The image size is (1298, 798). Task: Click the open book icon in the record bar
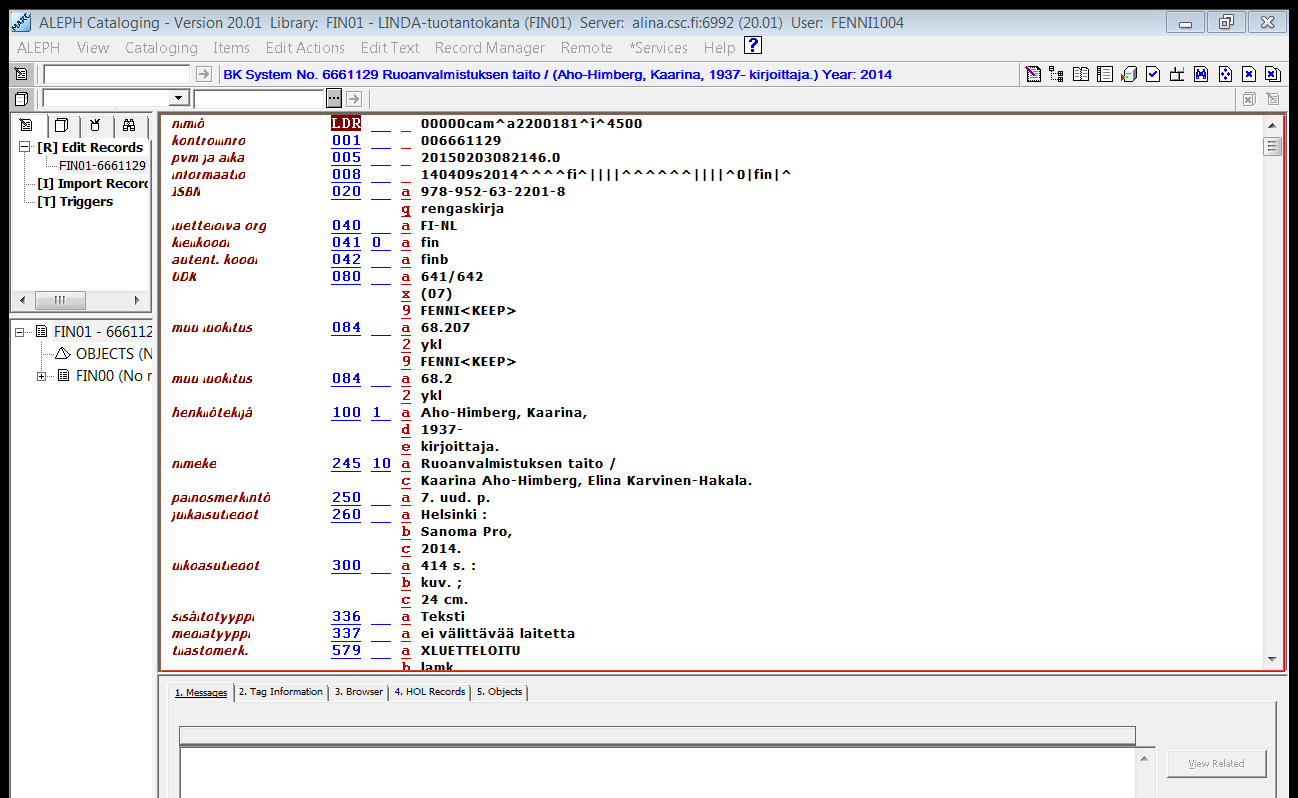pos(1081,74)
